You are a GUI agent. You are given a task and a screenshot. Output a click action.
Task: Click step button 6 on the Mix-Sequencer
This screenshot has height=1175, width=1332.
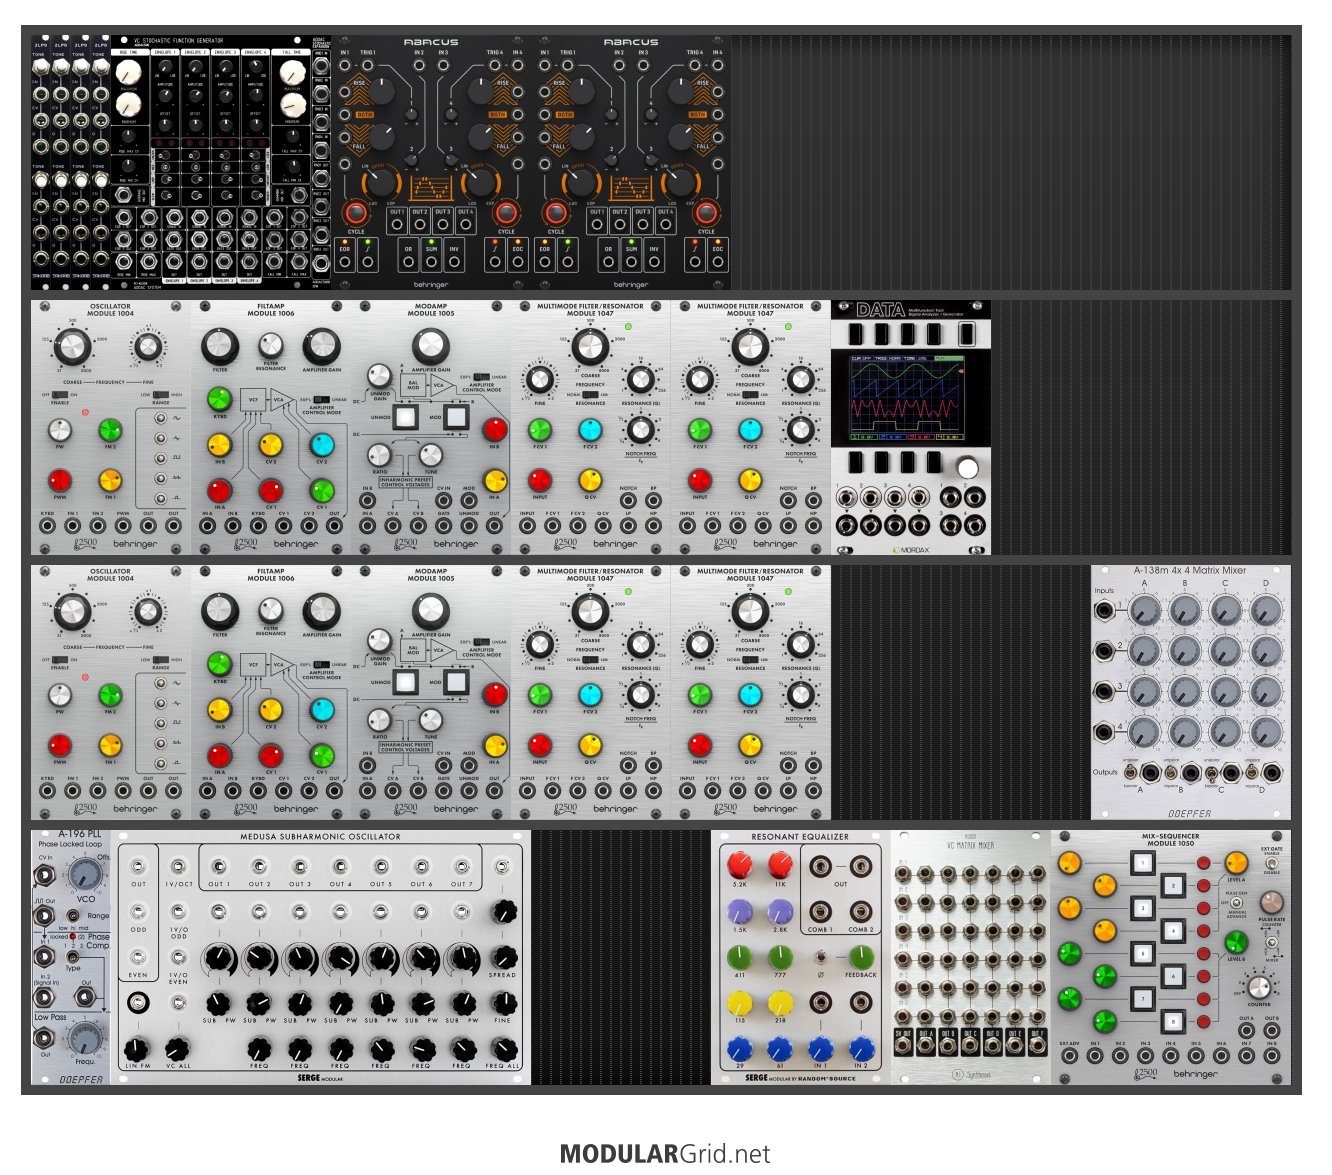1173,976
